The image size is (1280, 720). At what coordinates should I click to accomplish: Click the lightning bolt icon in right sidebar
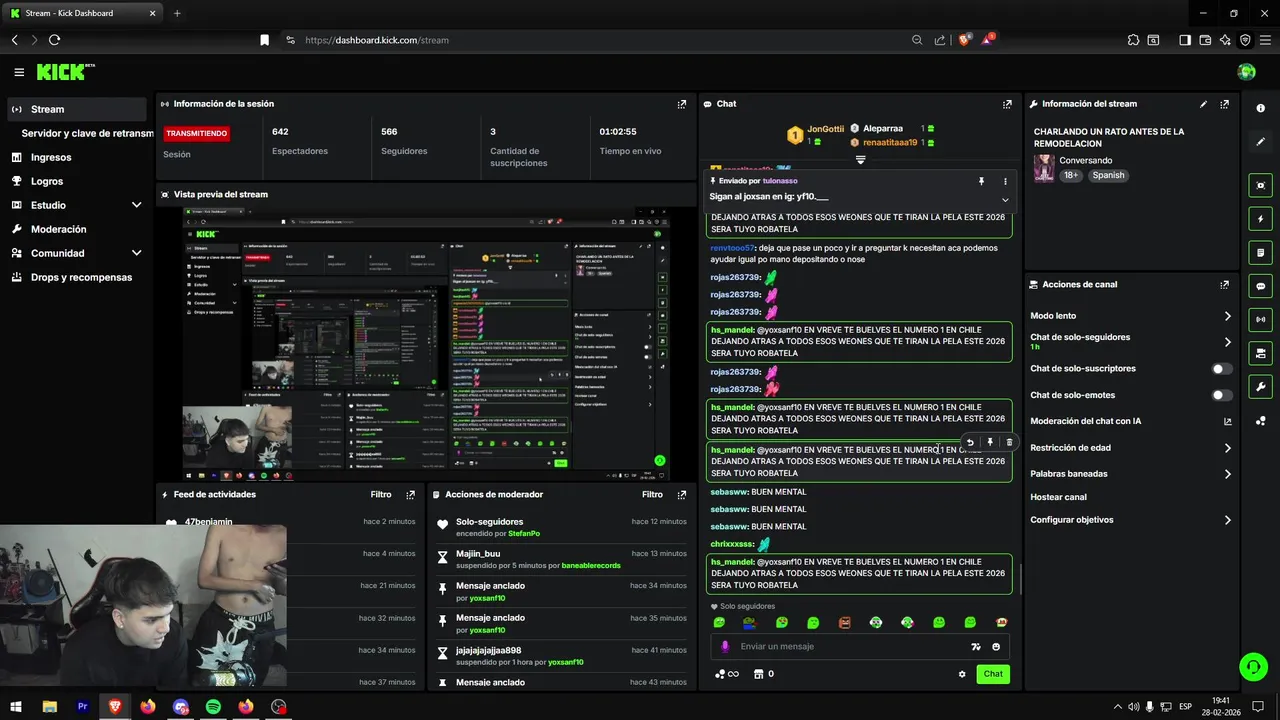(1260, 219)
